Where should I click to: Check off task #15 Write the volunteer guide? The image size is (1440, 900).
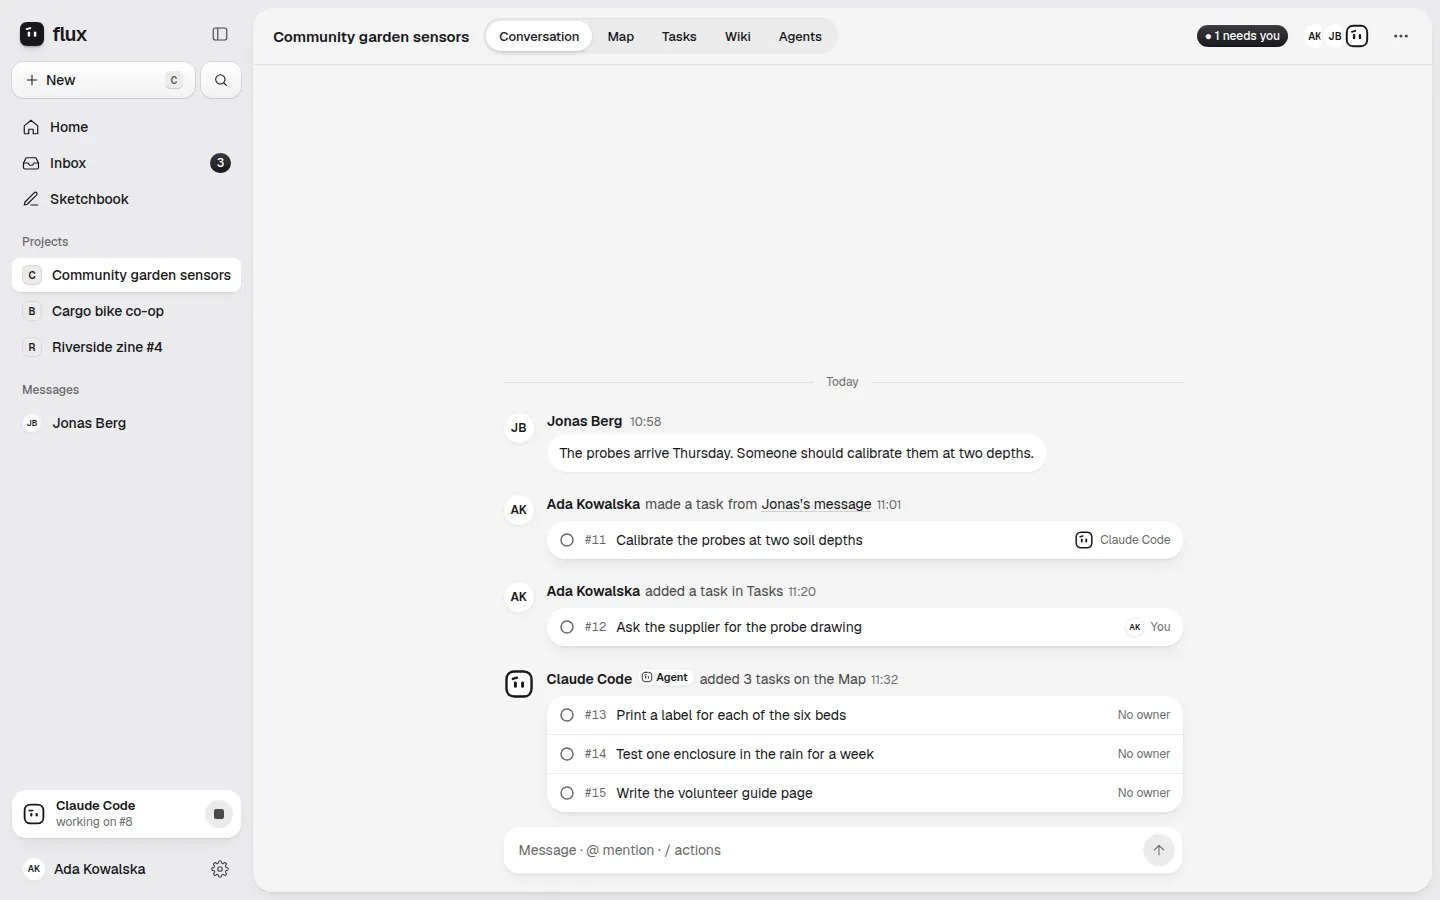(x=567, y=793)
